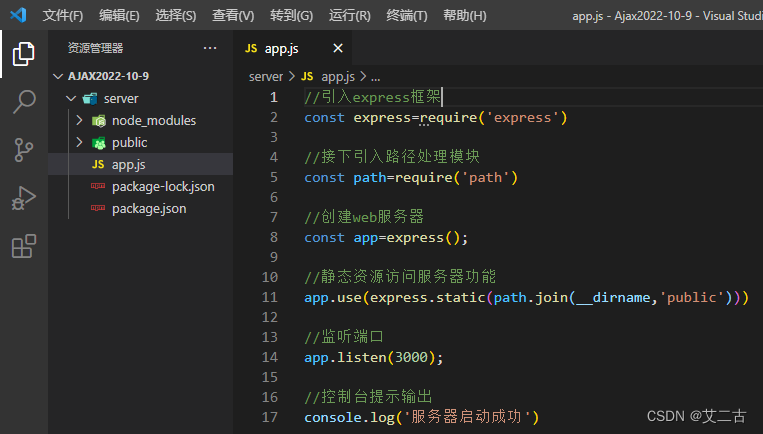Click '服务器启动成功' string on line 17
The width and height of the screenshot is (763, 434).
466,417
